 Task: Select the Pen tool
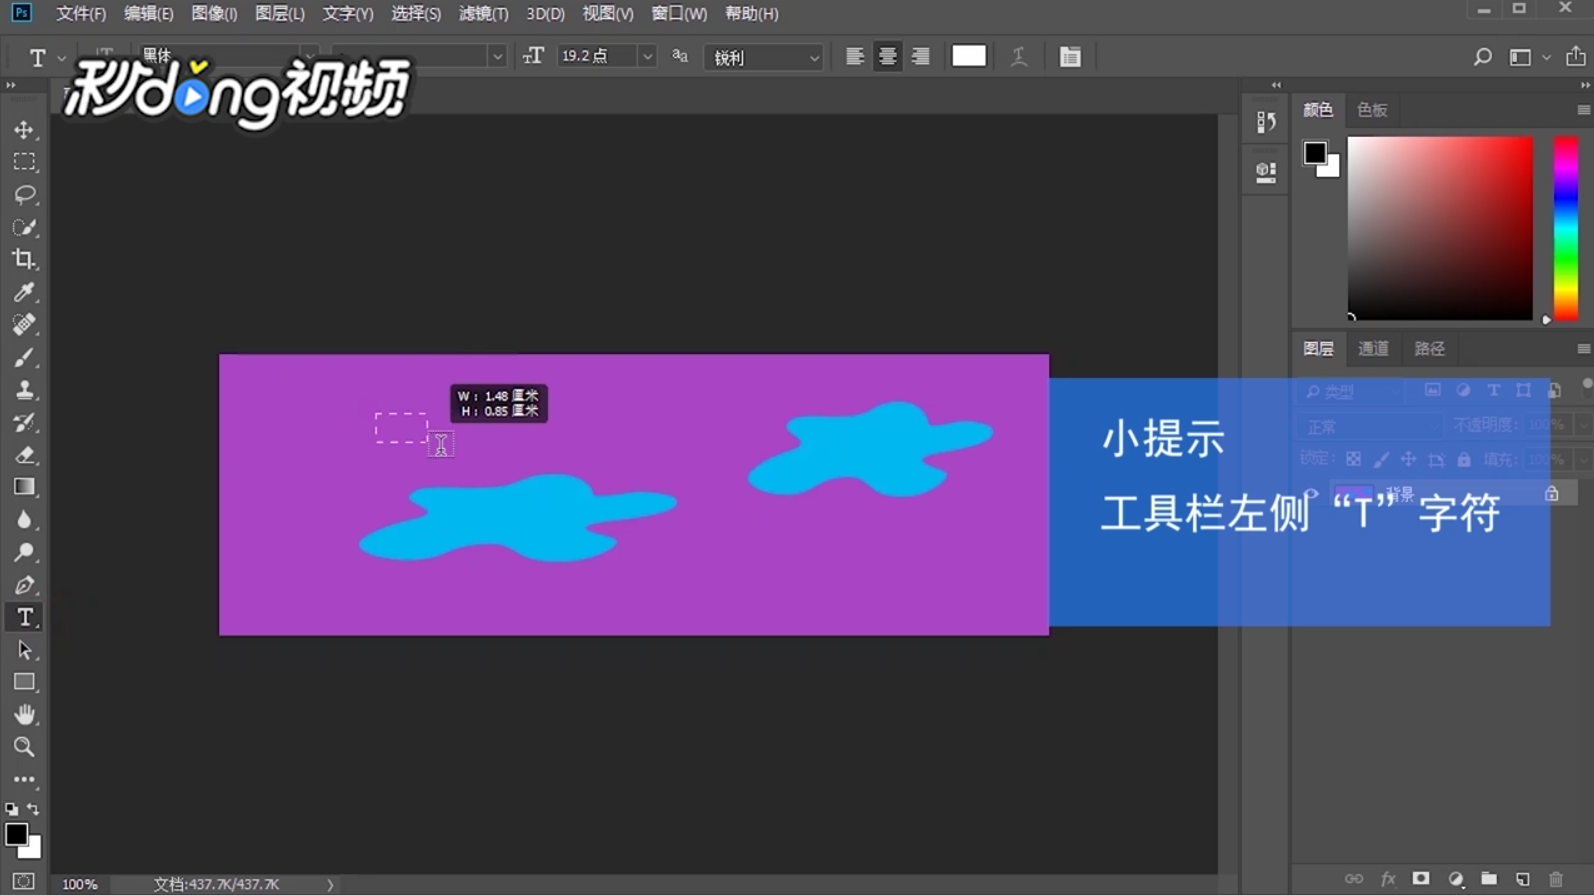tap(24, 584)
